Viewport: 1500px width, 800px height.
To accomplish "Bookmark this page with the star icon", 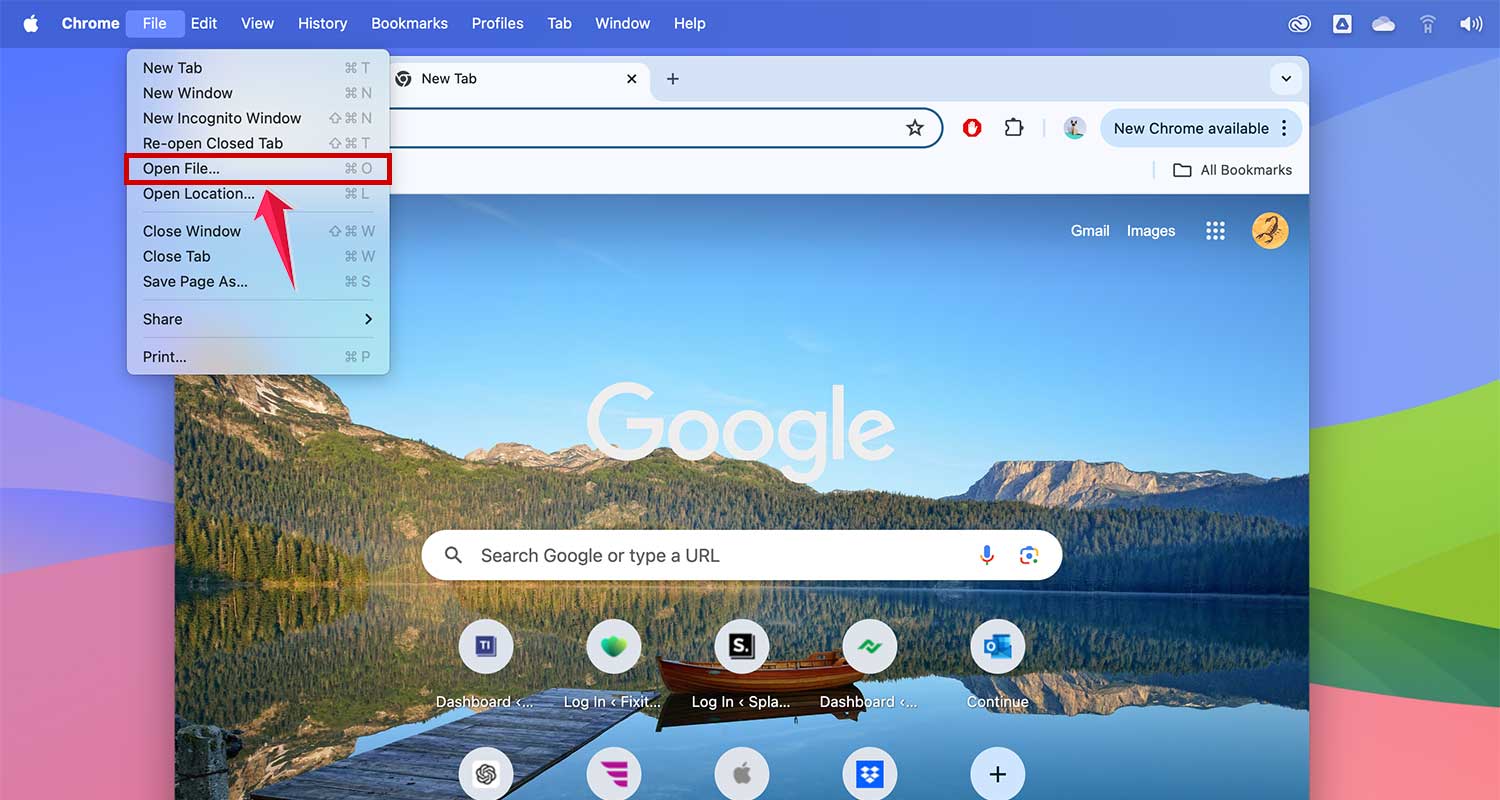I will [915, 127].
